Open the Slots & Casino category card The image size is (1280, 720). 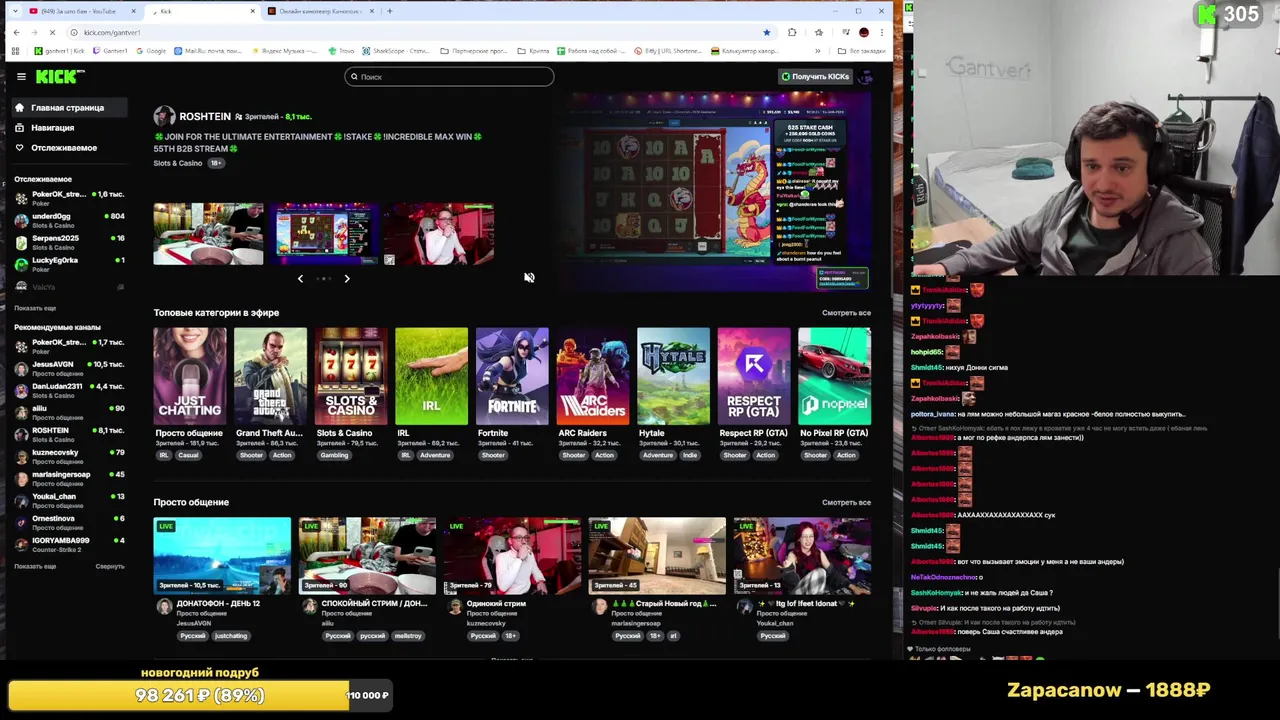tap(351, 377)
